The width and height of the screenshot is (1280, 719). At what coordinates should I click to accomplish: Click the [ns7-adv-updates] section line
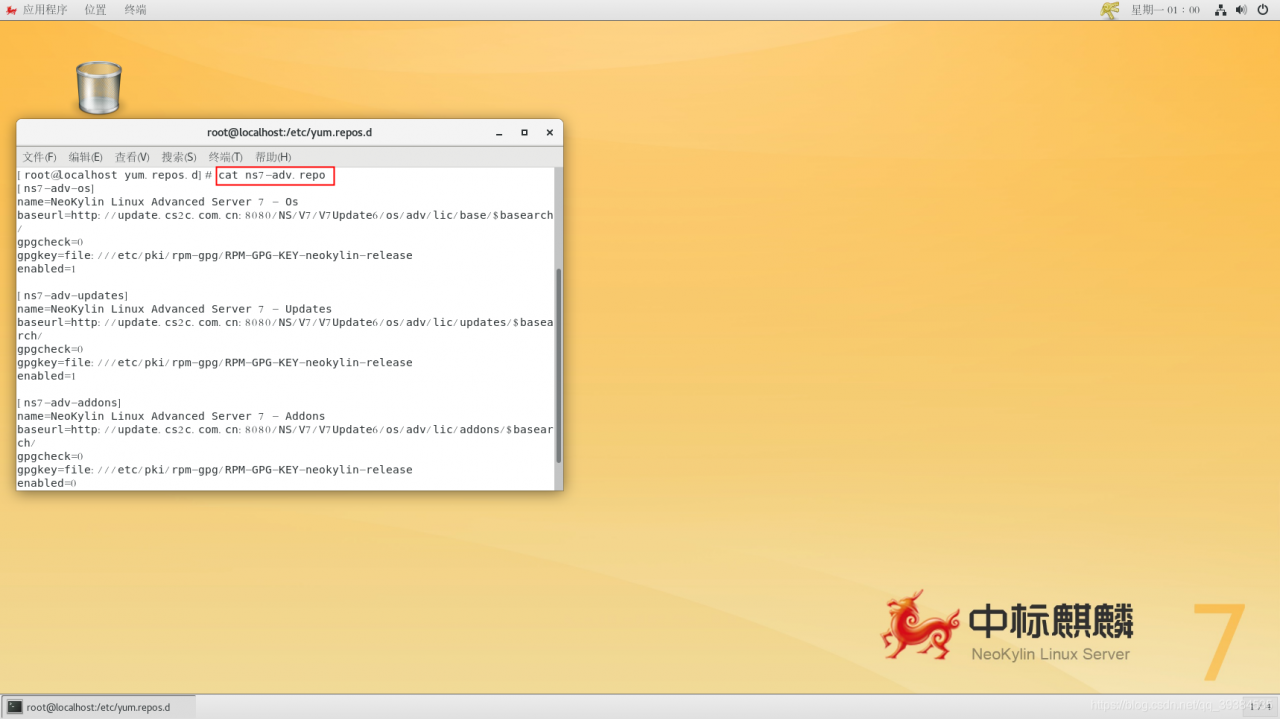(73, 295)
